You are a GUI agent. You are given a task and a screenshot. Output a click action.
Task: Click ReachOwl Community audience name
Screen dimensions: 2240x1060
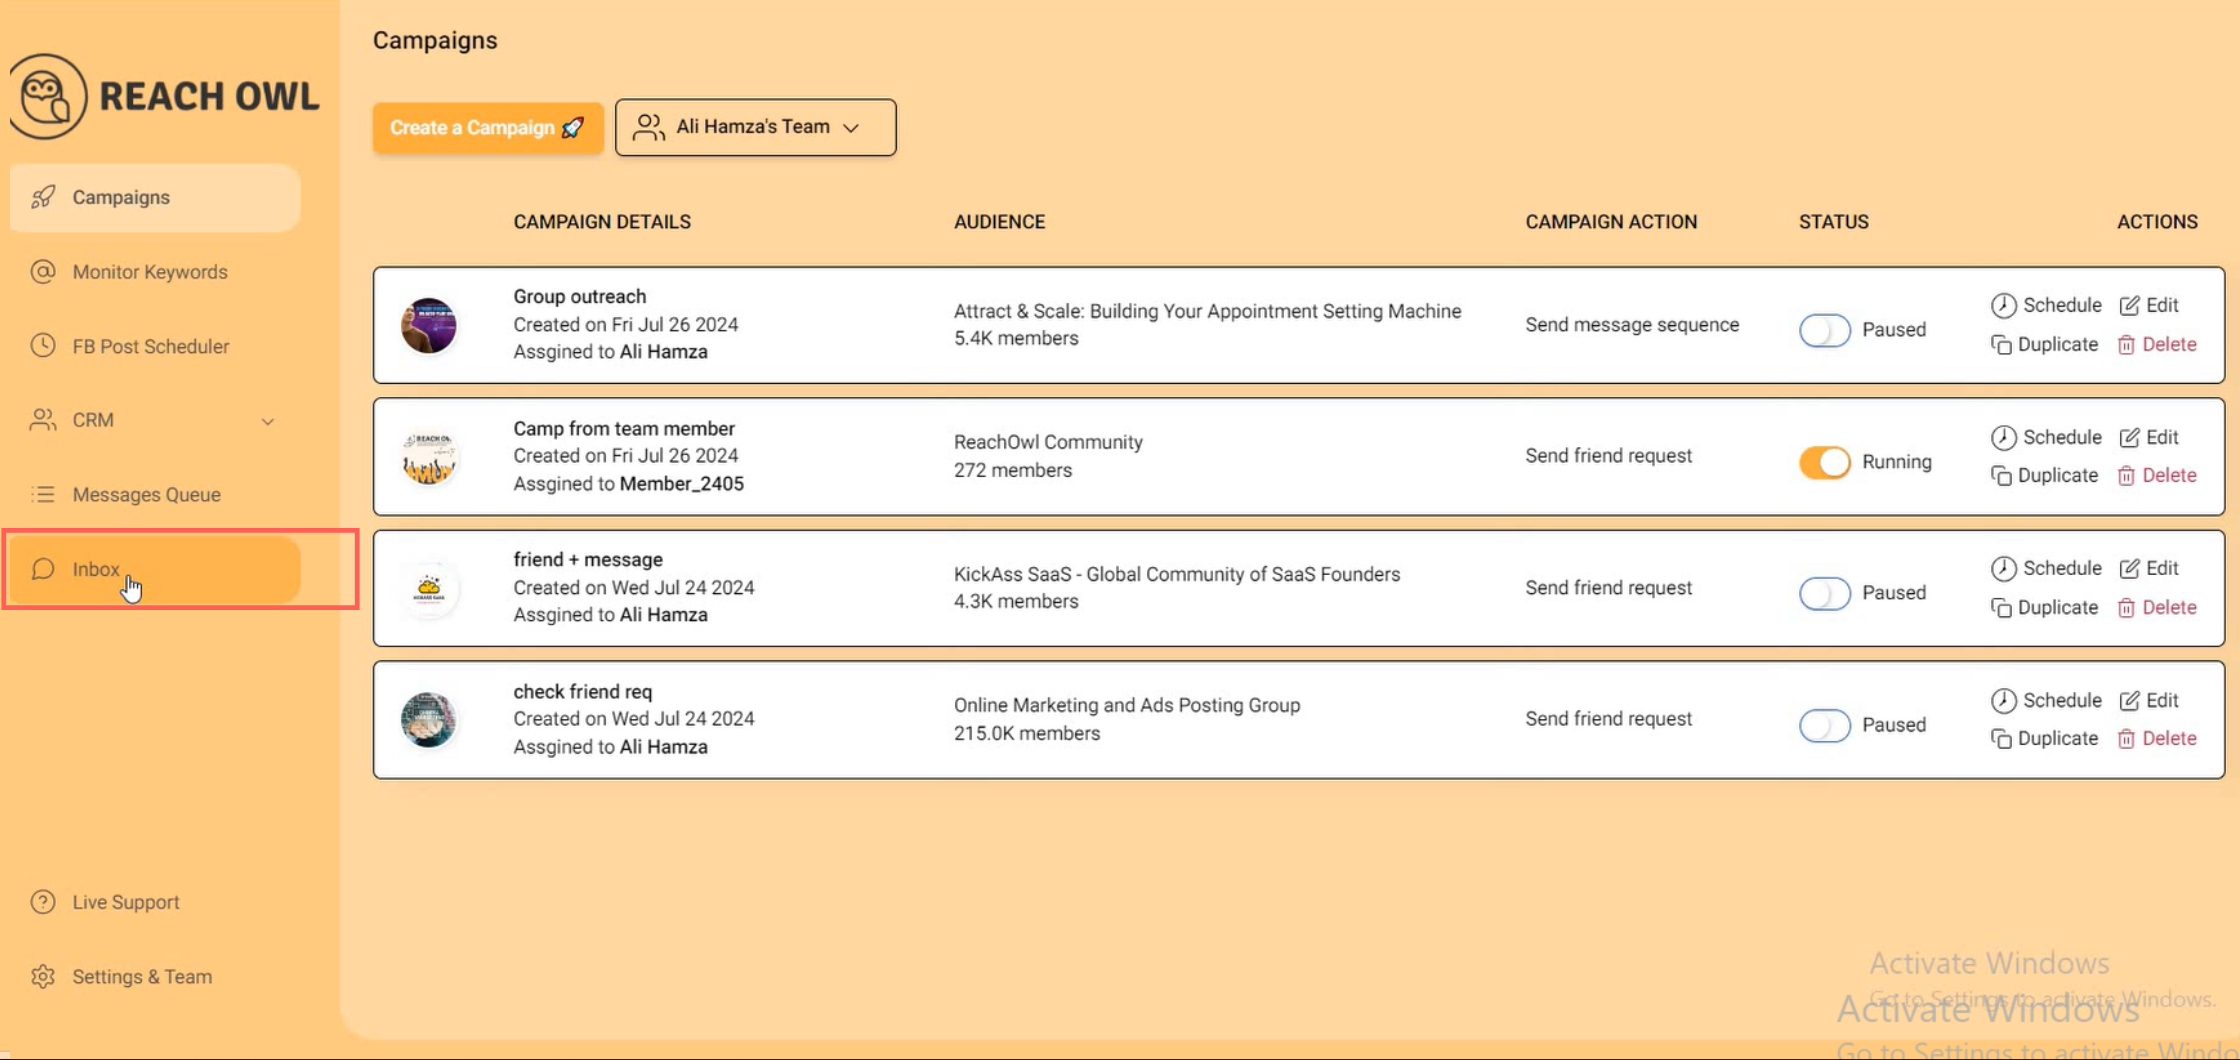point(1048,442)
